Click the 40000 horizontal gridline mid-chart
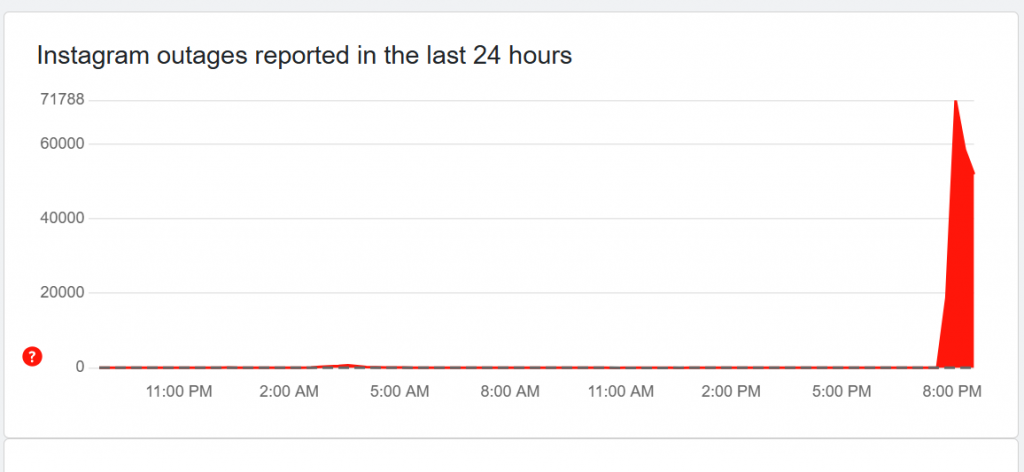This screenshot has width=1024, height=472. [x=520, y=218]
